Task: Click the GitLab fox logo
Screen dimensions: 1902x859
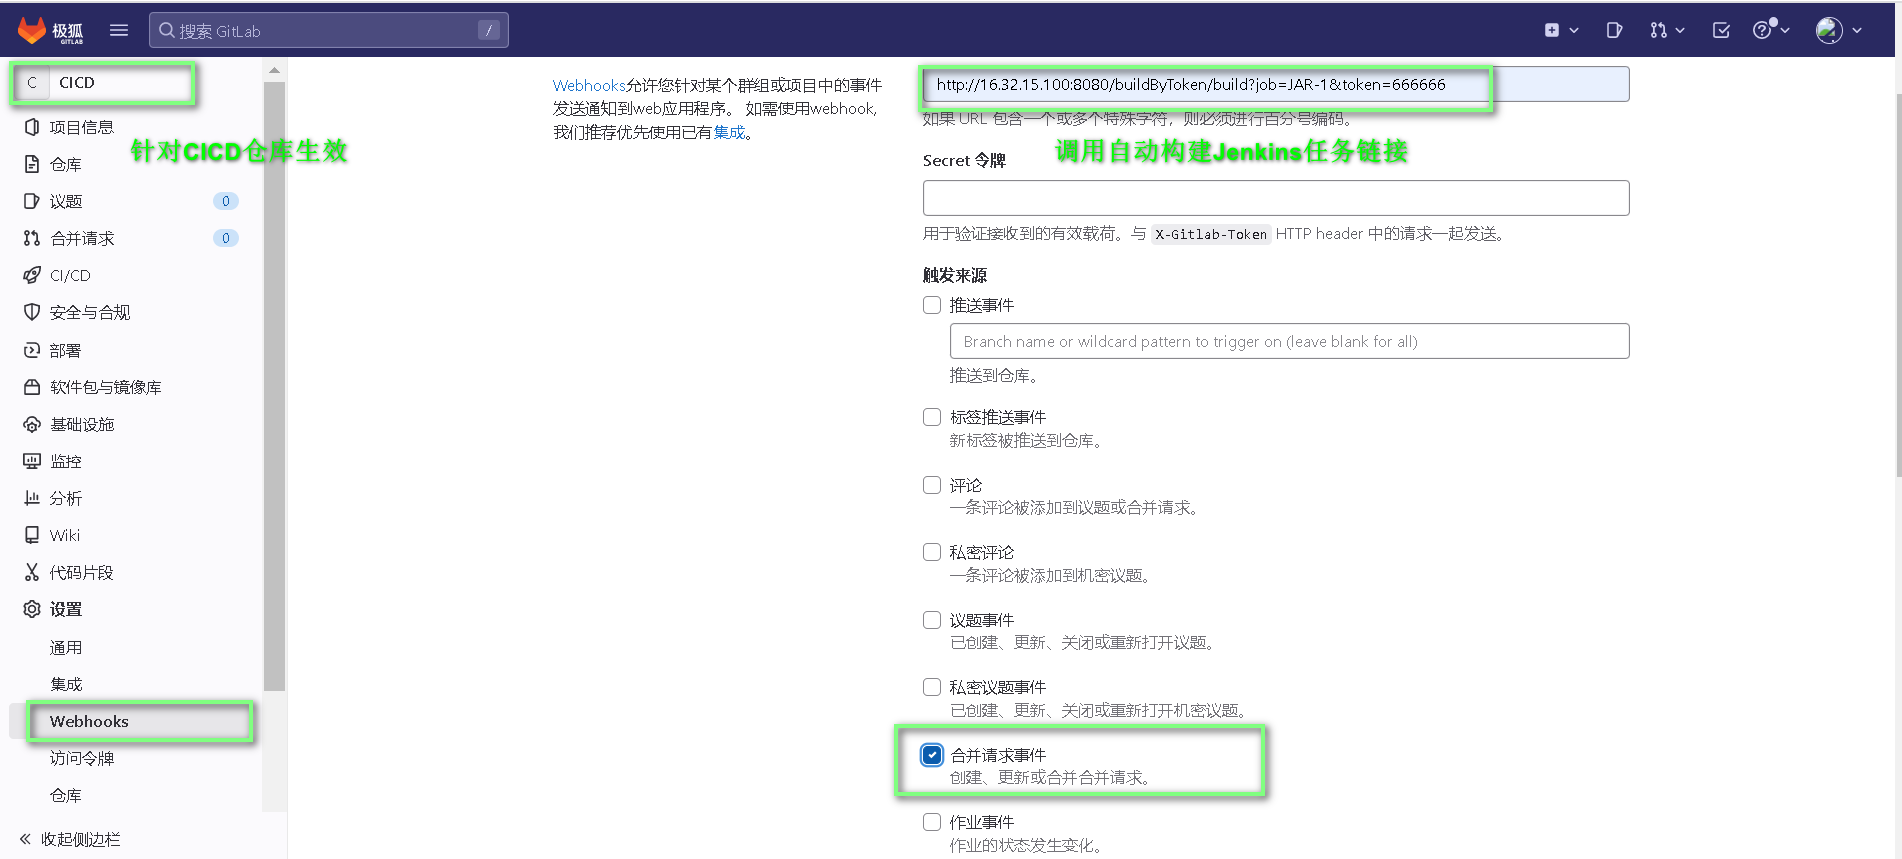Action: click(32, 30)
